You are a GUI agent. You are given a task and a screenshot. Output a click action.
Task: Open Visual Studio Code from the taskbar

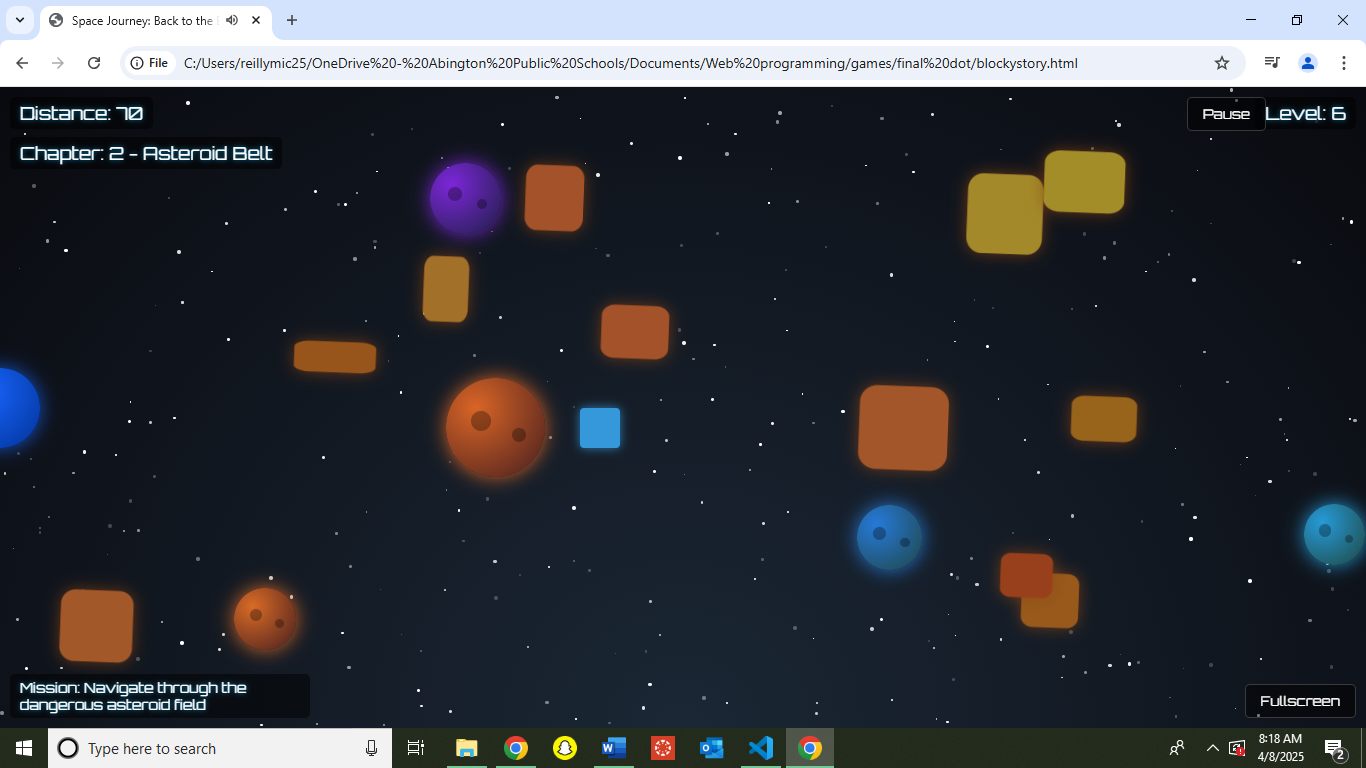click(x=760, y=748)
